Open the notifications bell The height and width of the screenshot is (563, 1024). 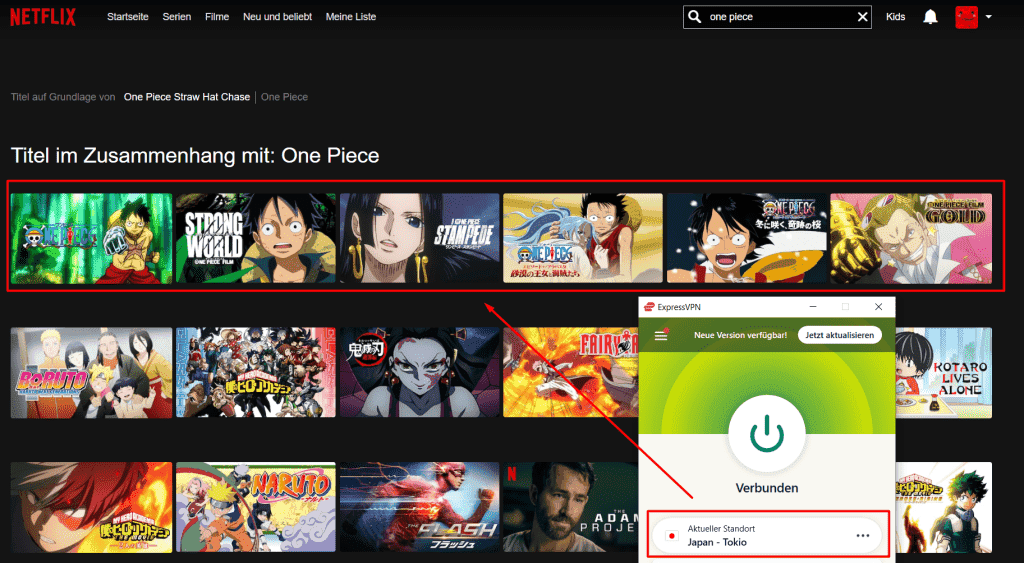pos(930,17)
